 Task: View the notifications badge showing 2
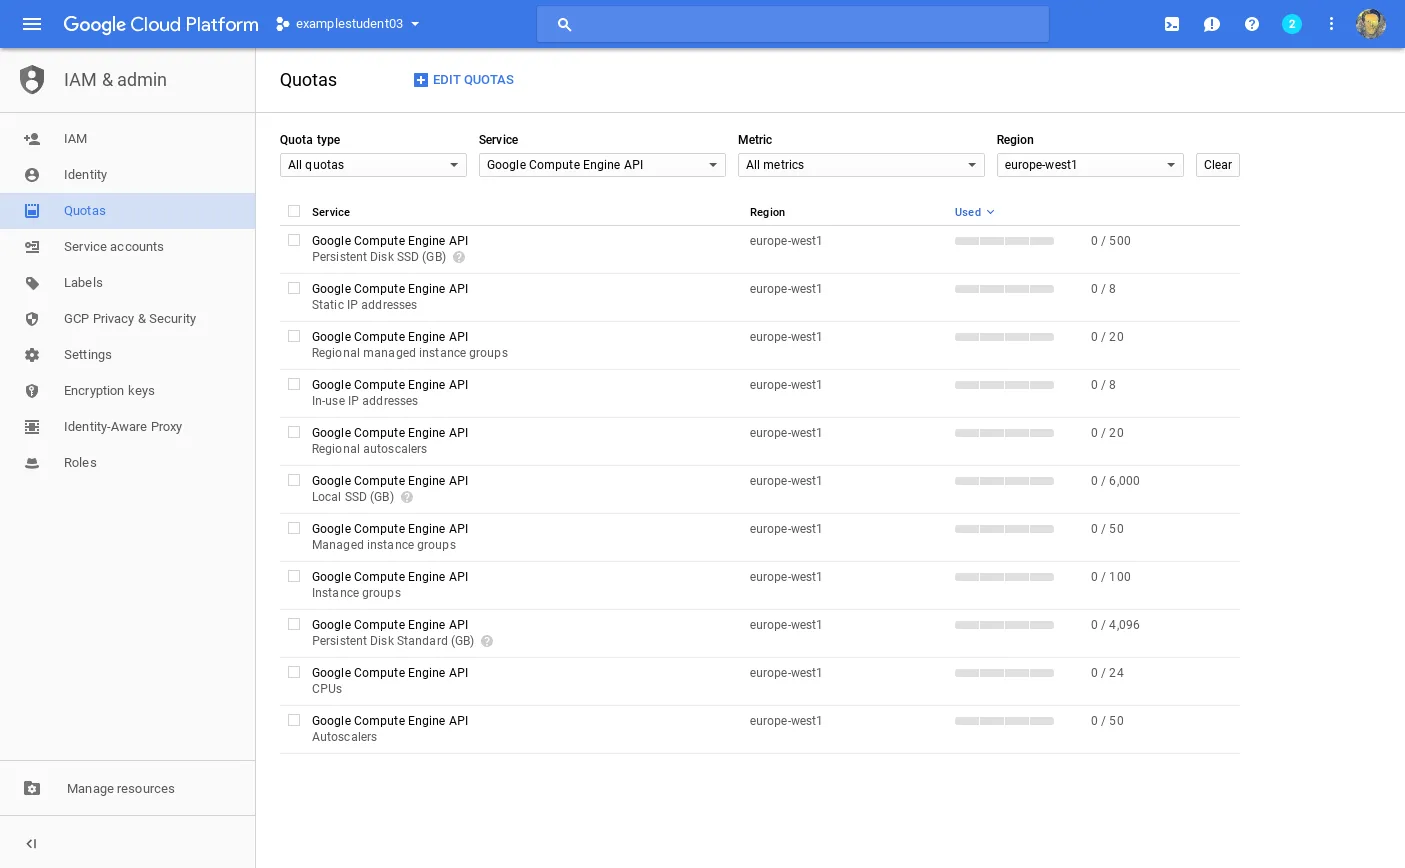(1292, 24)
